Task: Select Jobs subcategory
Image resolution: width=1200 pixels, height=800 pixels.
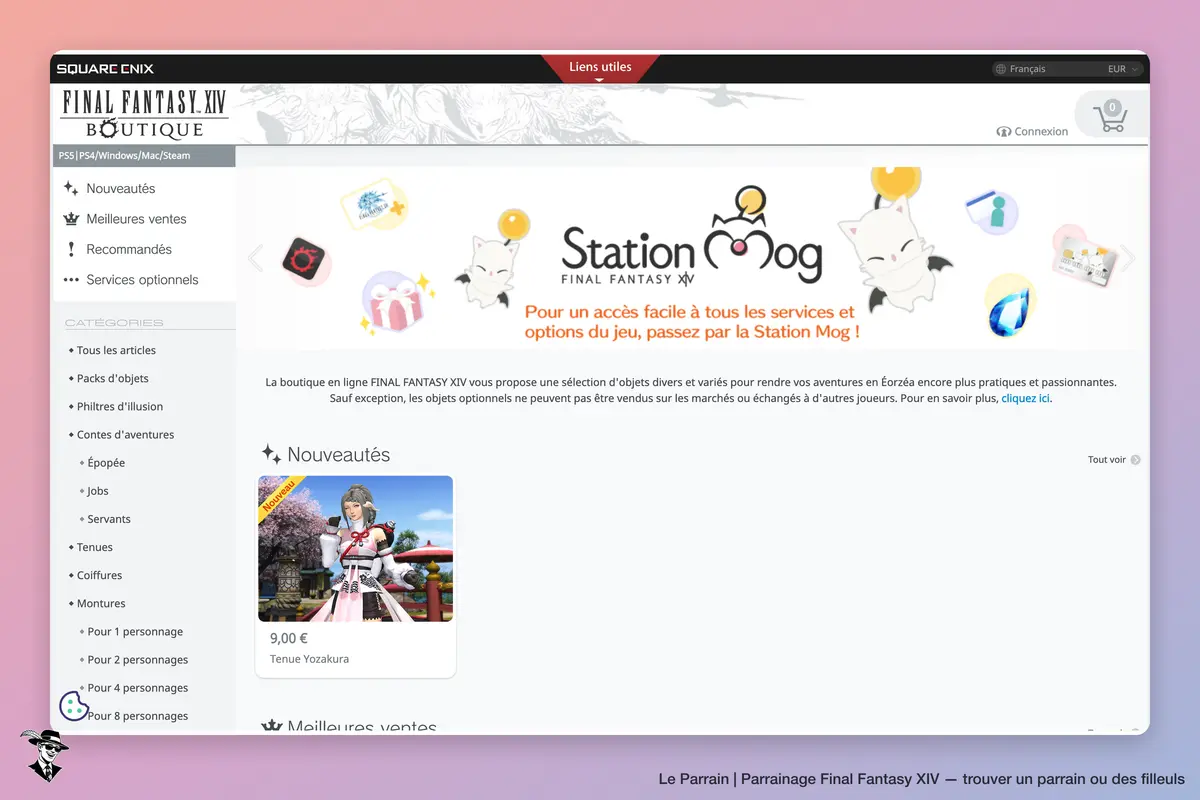Action: click(x=98, y=491)
